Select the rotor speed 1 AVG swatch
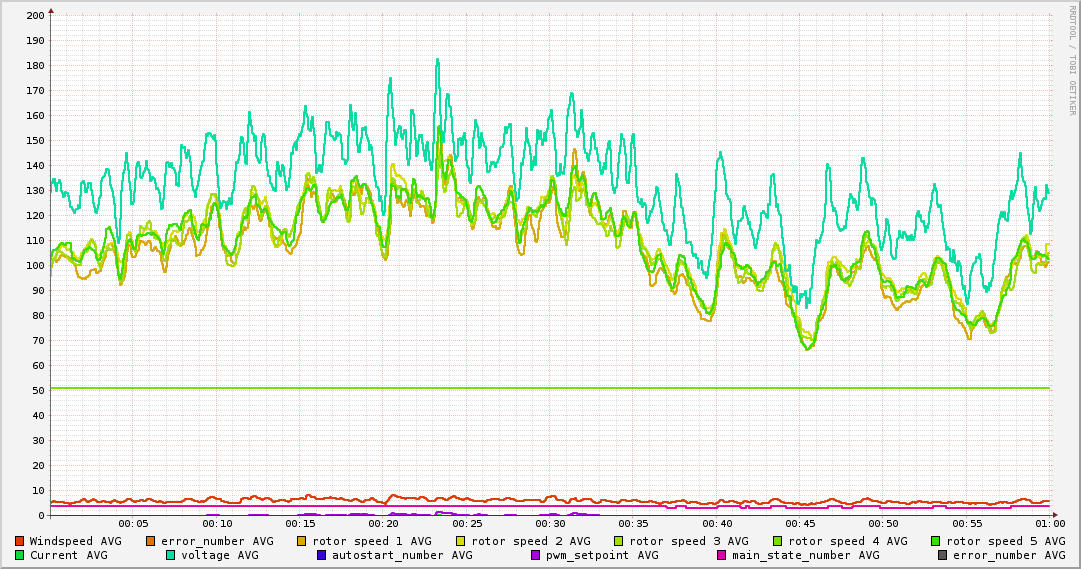 point(302,541)
